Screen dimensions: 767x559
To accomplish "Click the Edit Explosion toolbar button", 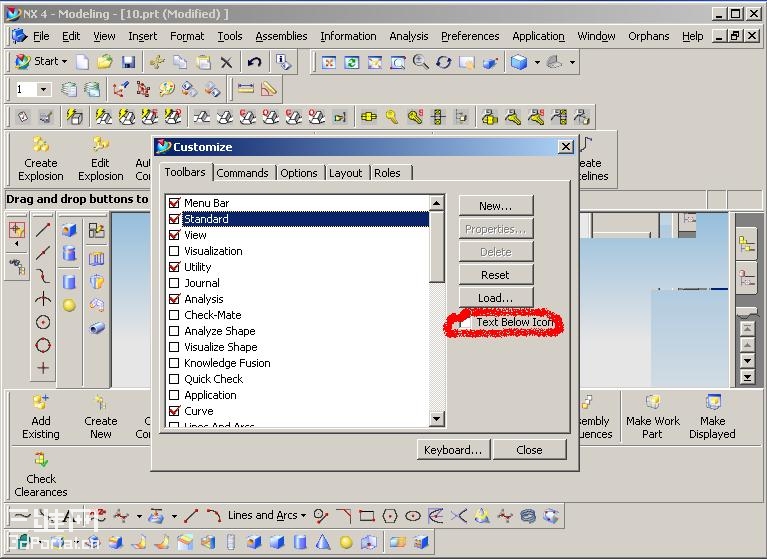I will click(100, 159).
